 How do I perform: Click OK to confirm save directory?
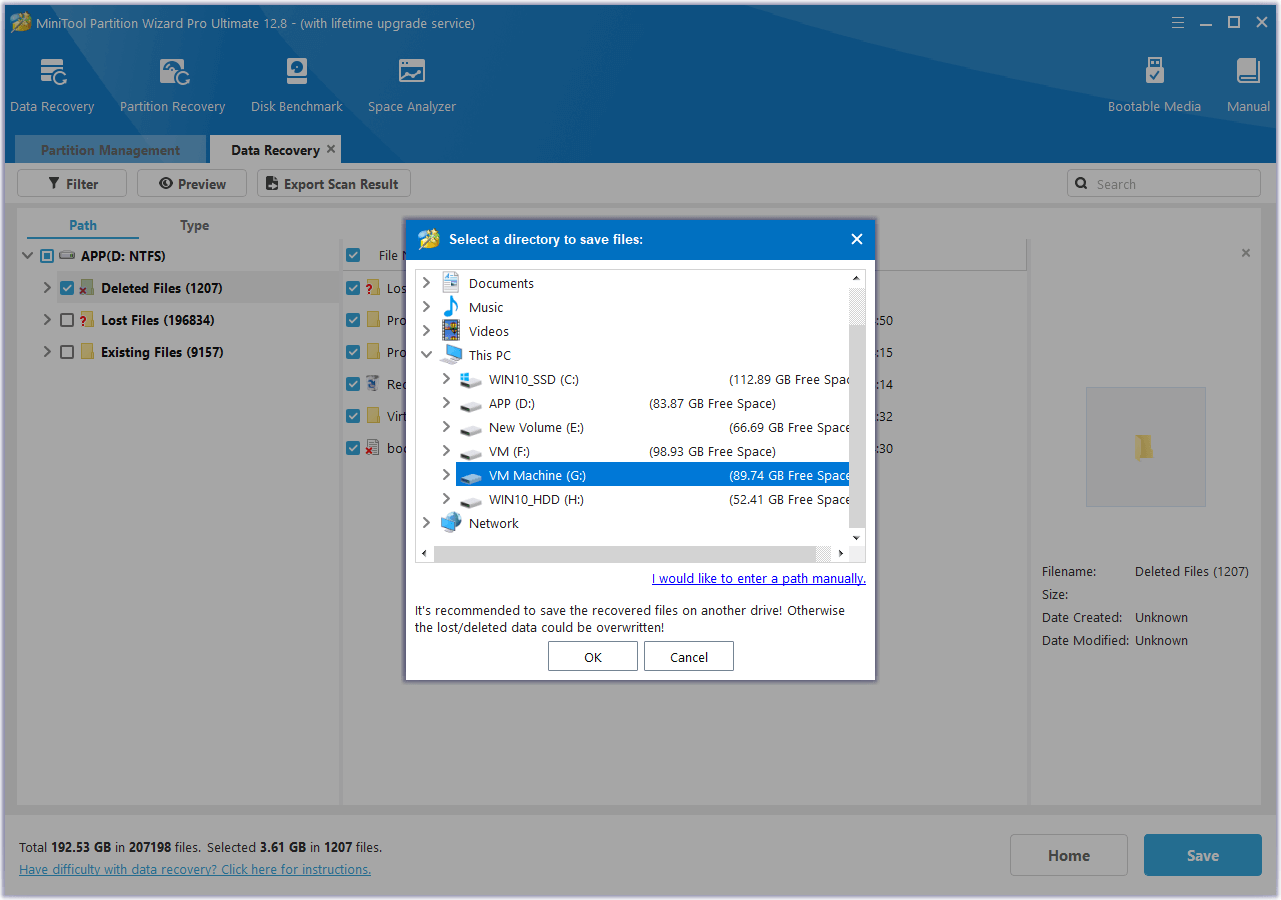click(x=592, y=657)
